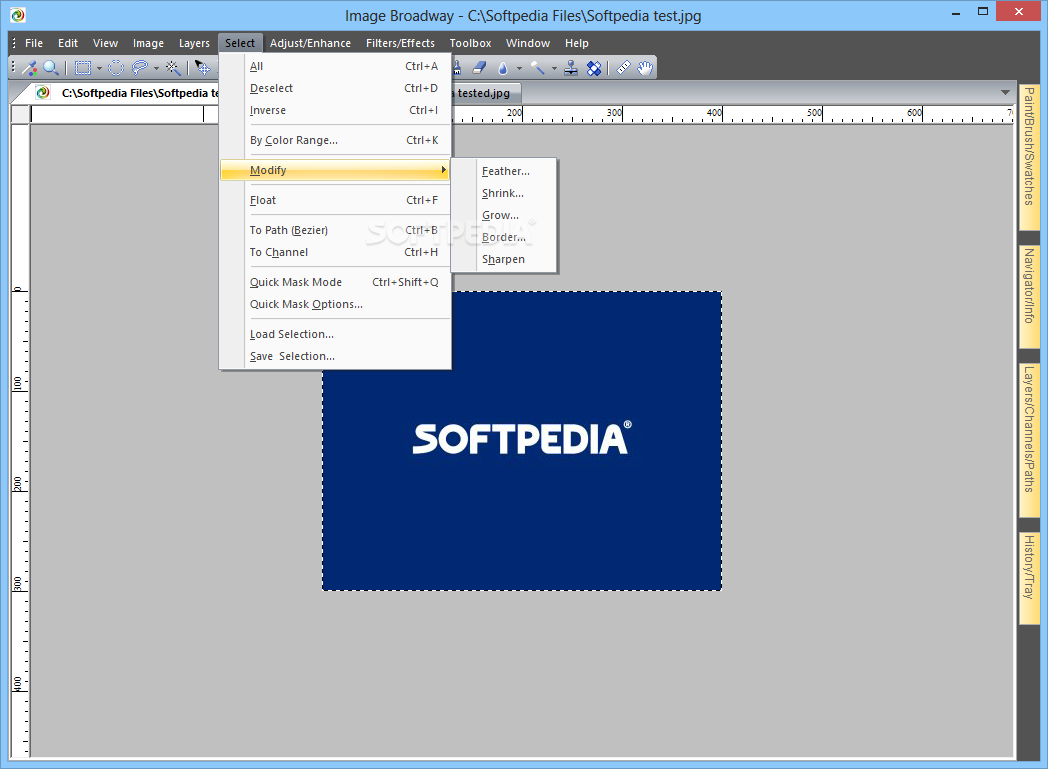Open the File menu
Screen dimensions: 1048x769
tap(33, 43)
